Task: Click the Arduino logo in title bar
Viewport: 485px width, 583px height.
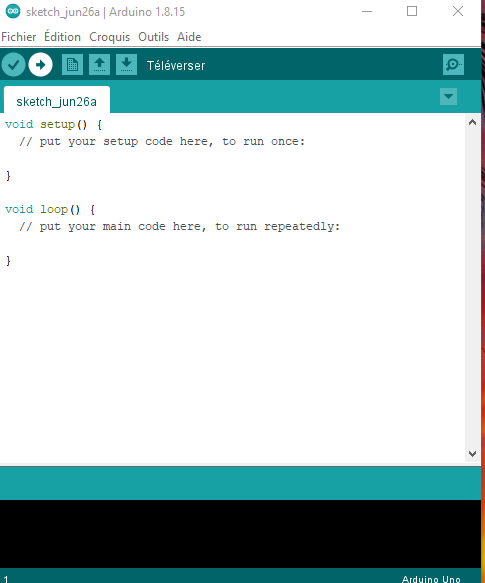Action: click(x=13, y=11)
